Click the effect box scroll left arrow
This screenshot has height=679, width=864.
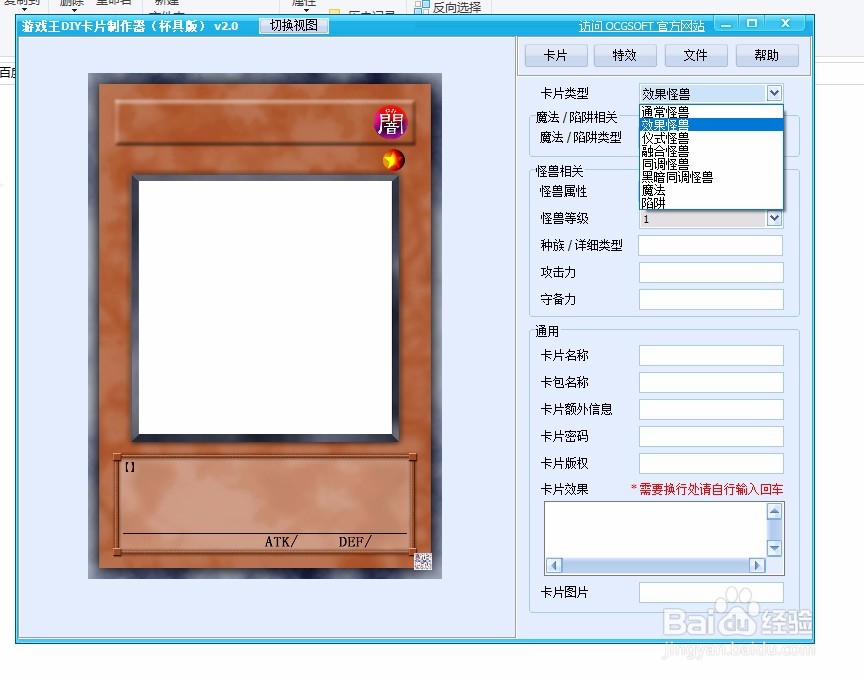tap(554, 565)
